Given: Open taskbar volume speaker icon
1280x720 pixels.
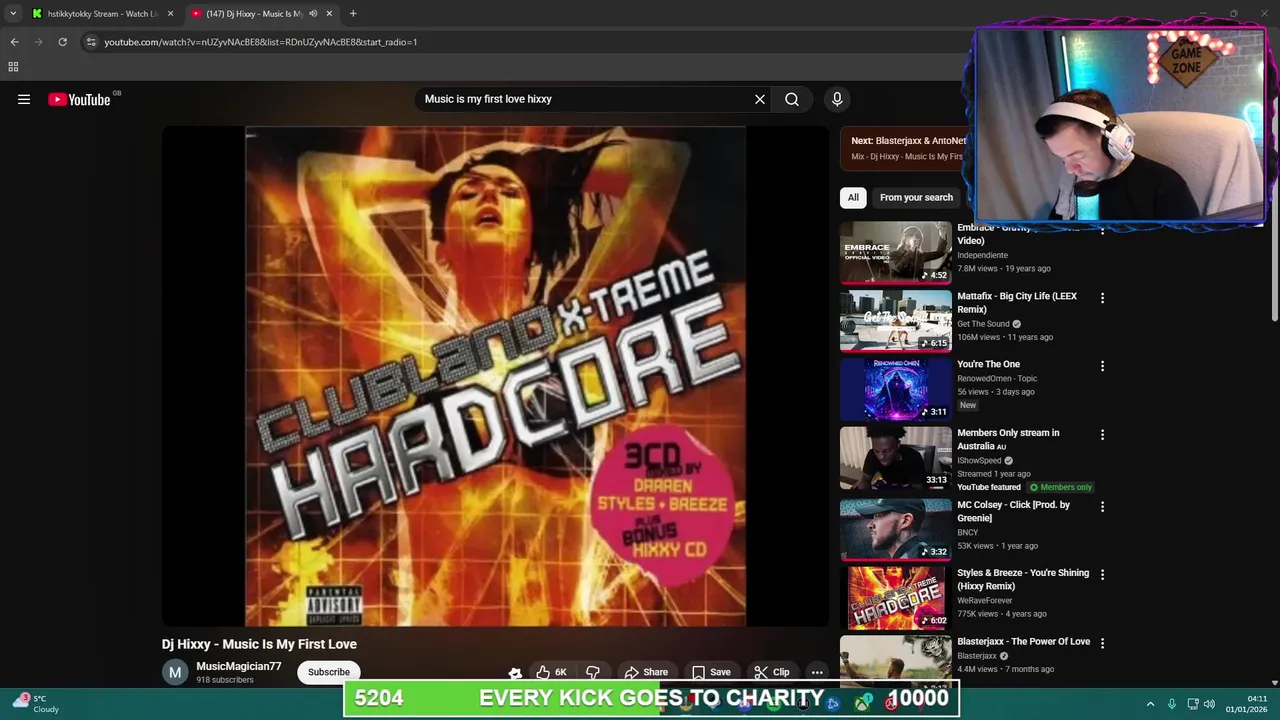Looking at the screenshot, I should click(x=1209, y=704).
